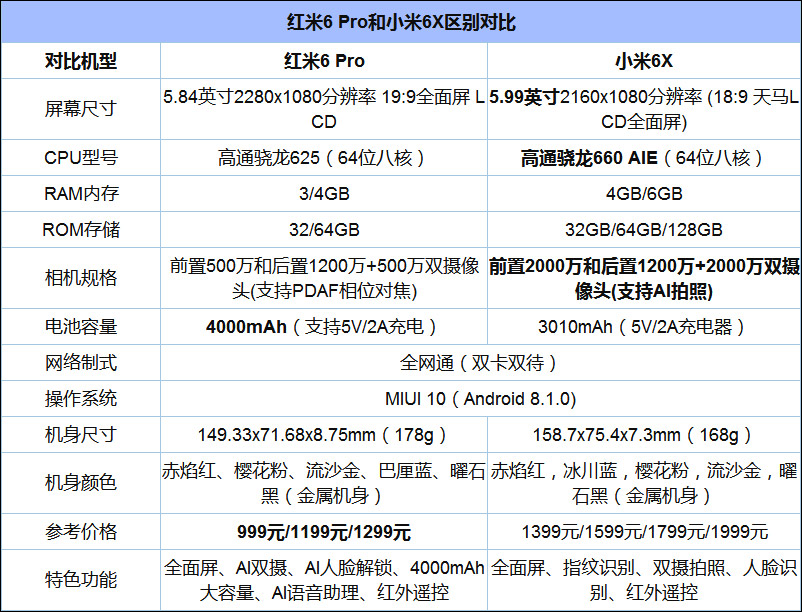Select the CPU型号 row label
Screen dimensions: 802x612
81,158
